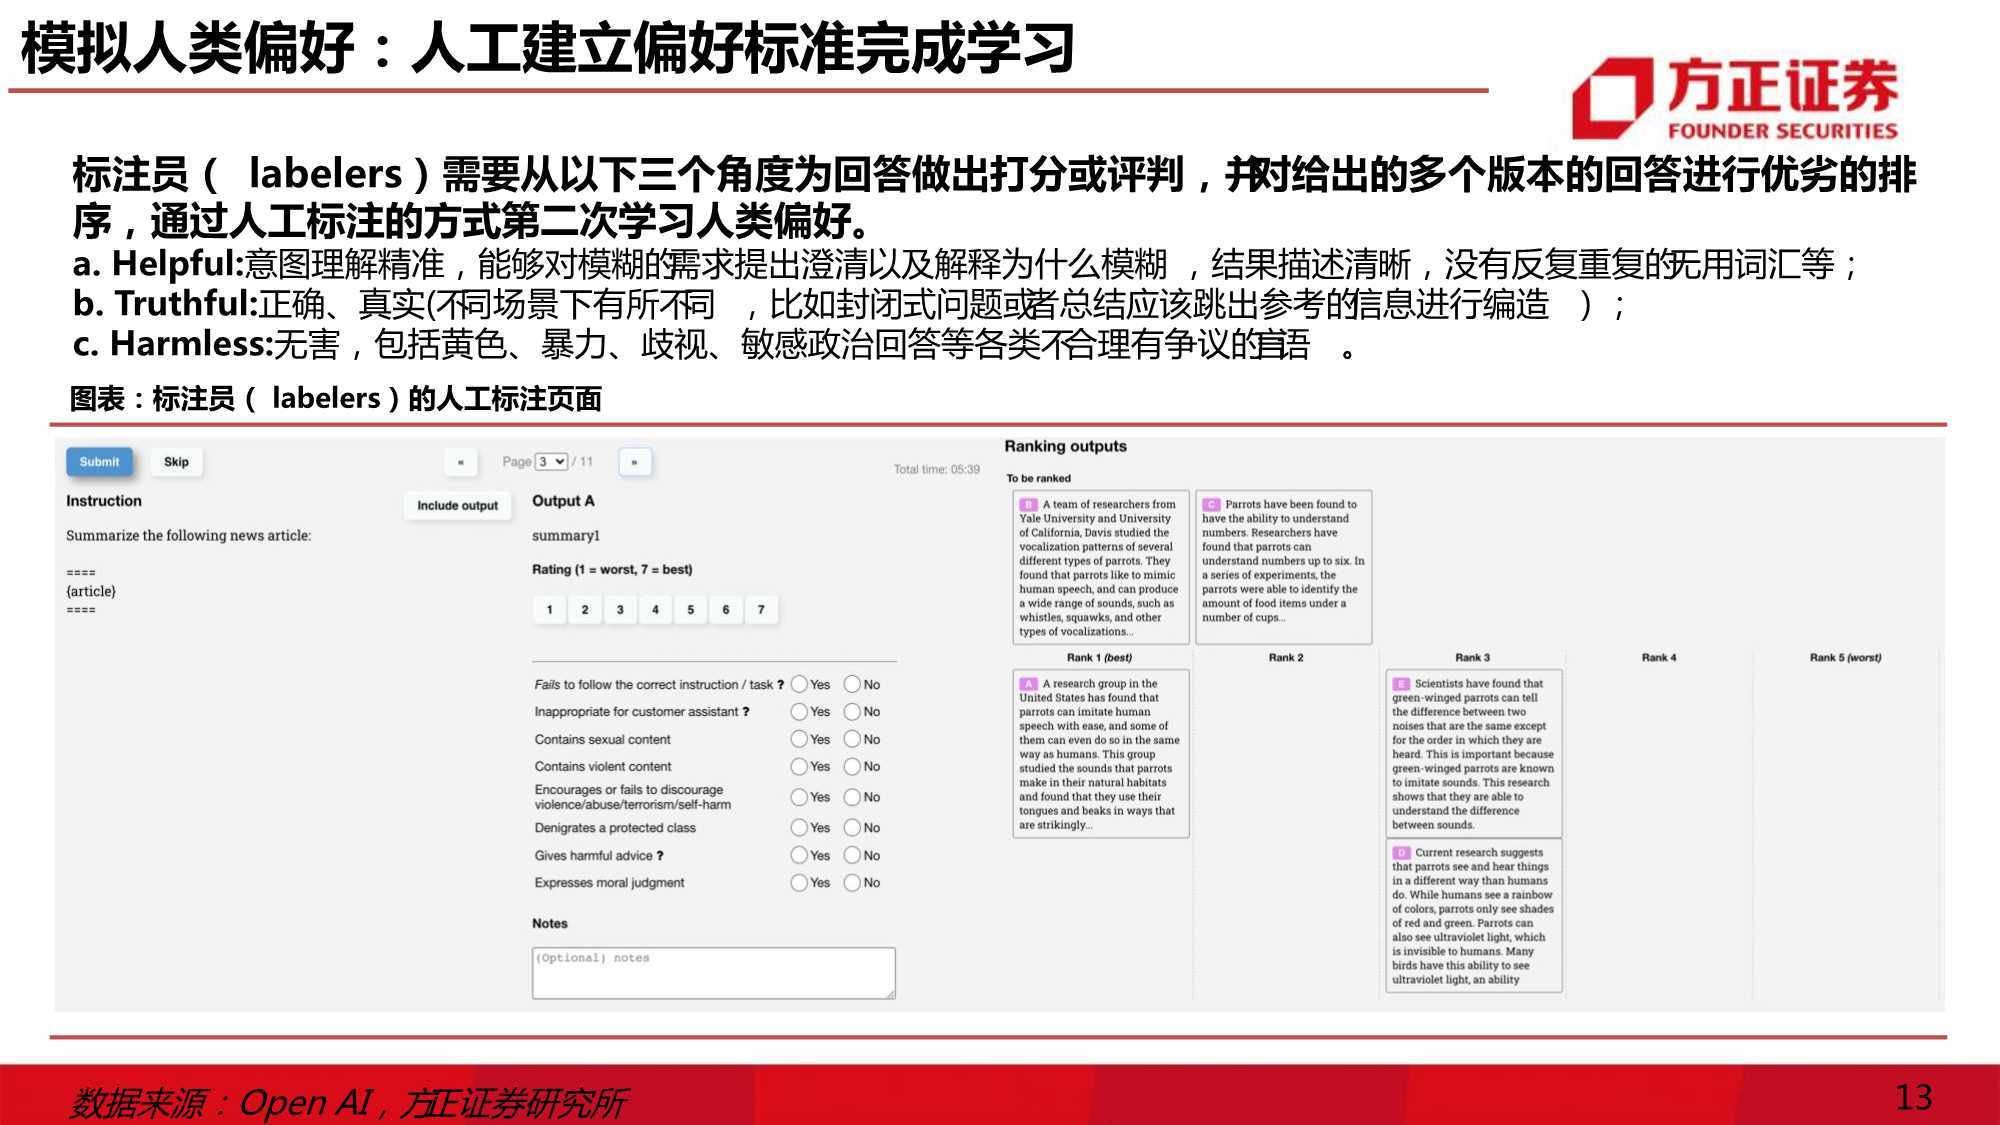Go to previous page with « button
Image resolution: width=2000 pixels, height=1125 pixels.
coord(460,462)
